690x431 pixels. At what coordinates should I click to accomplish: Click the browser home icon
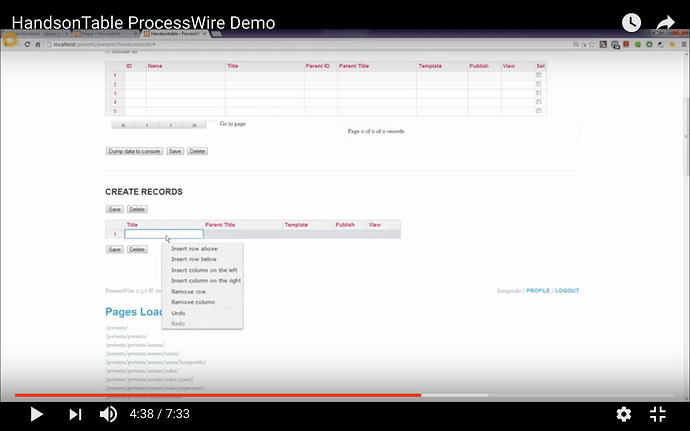[x=38, y=44]
